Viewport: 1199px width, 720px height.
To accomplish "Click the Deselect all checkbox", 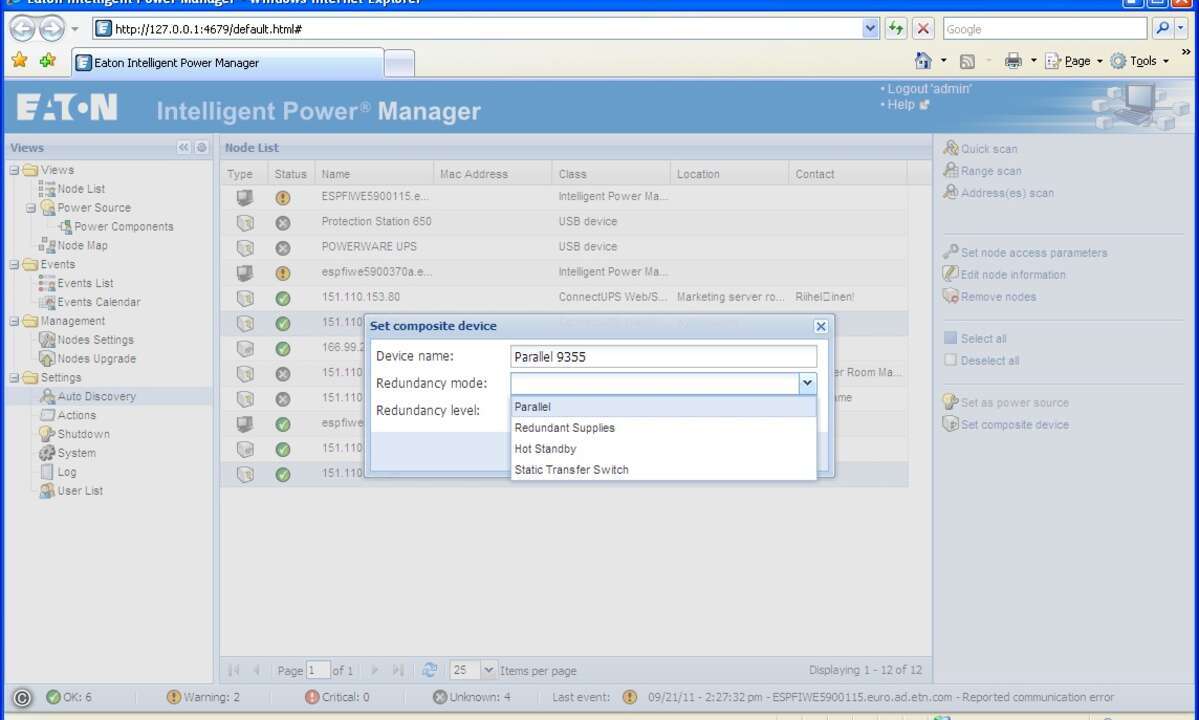I will click(950, 360).
